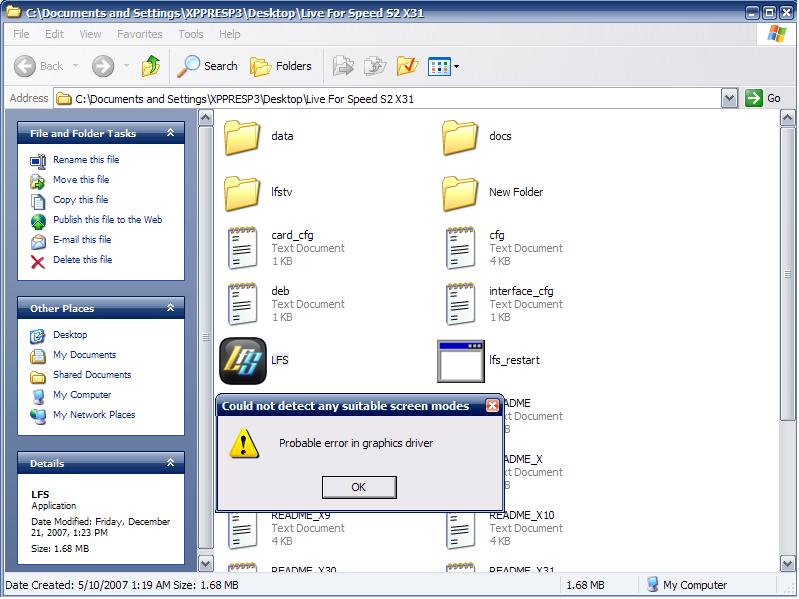799x599 pixels.
Task: Open the Help menu
Action: point(230,34)
